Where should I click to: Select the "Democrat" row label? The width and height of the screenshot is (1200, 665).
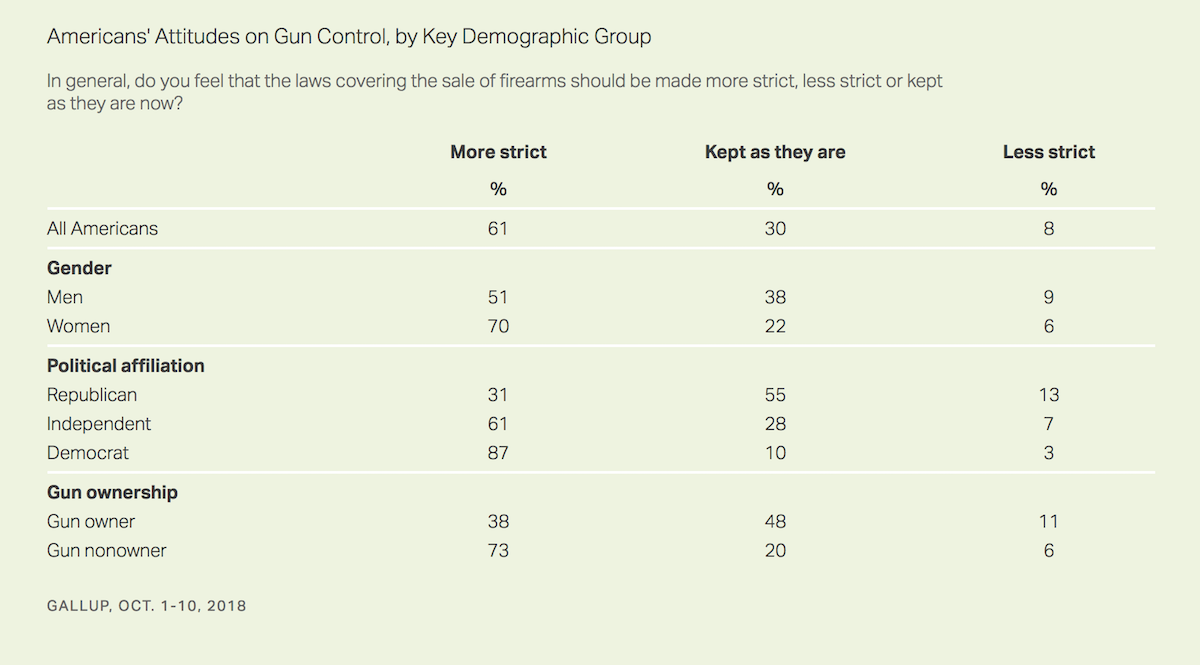[x=88, y=452]
